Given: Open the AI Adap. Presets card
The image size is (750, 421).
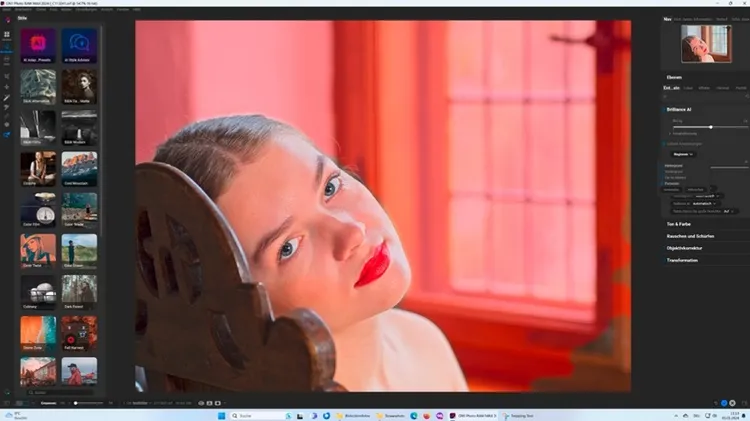Looking at the screenshot, I should click(38, 46).
